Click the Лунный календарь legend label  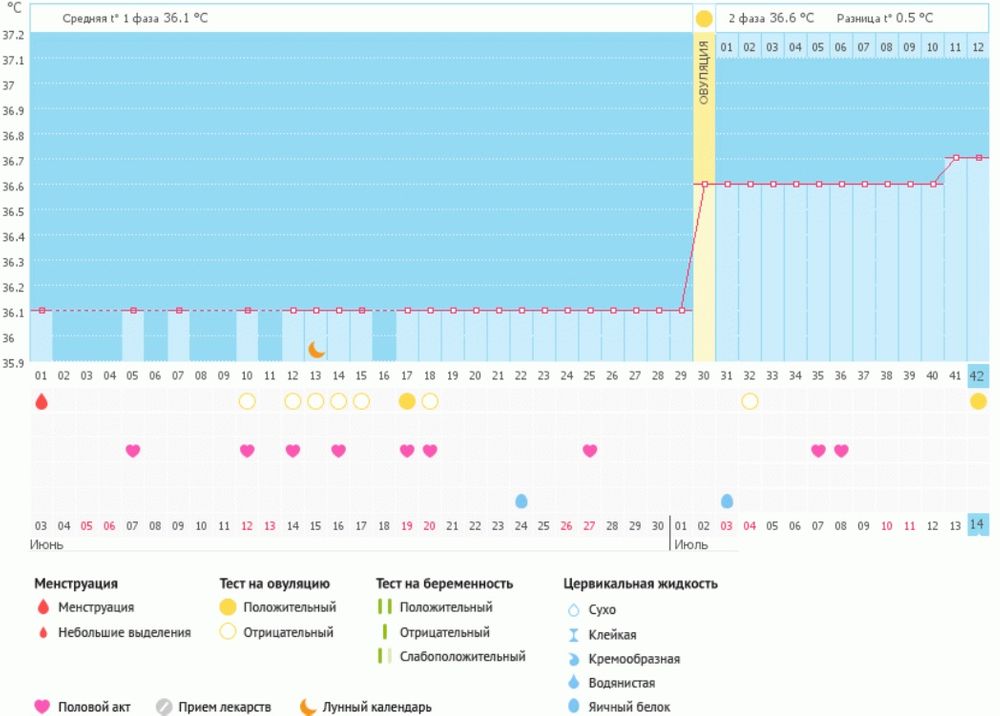[377, 707]
